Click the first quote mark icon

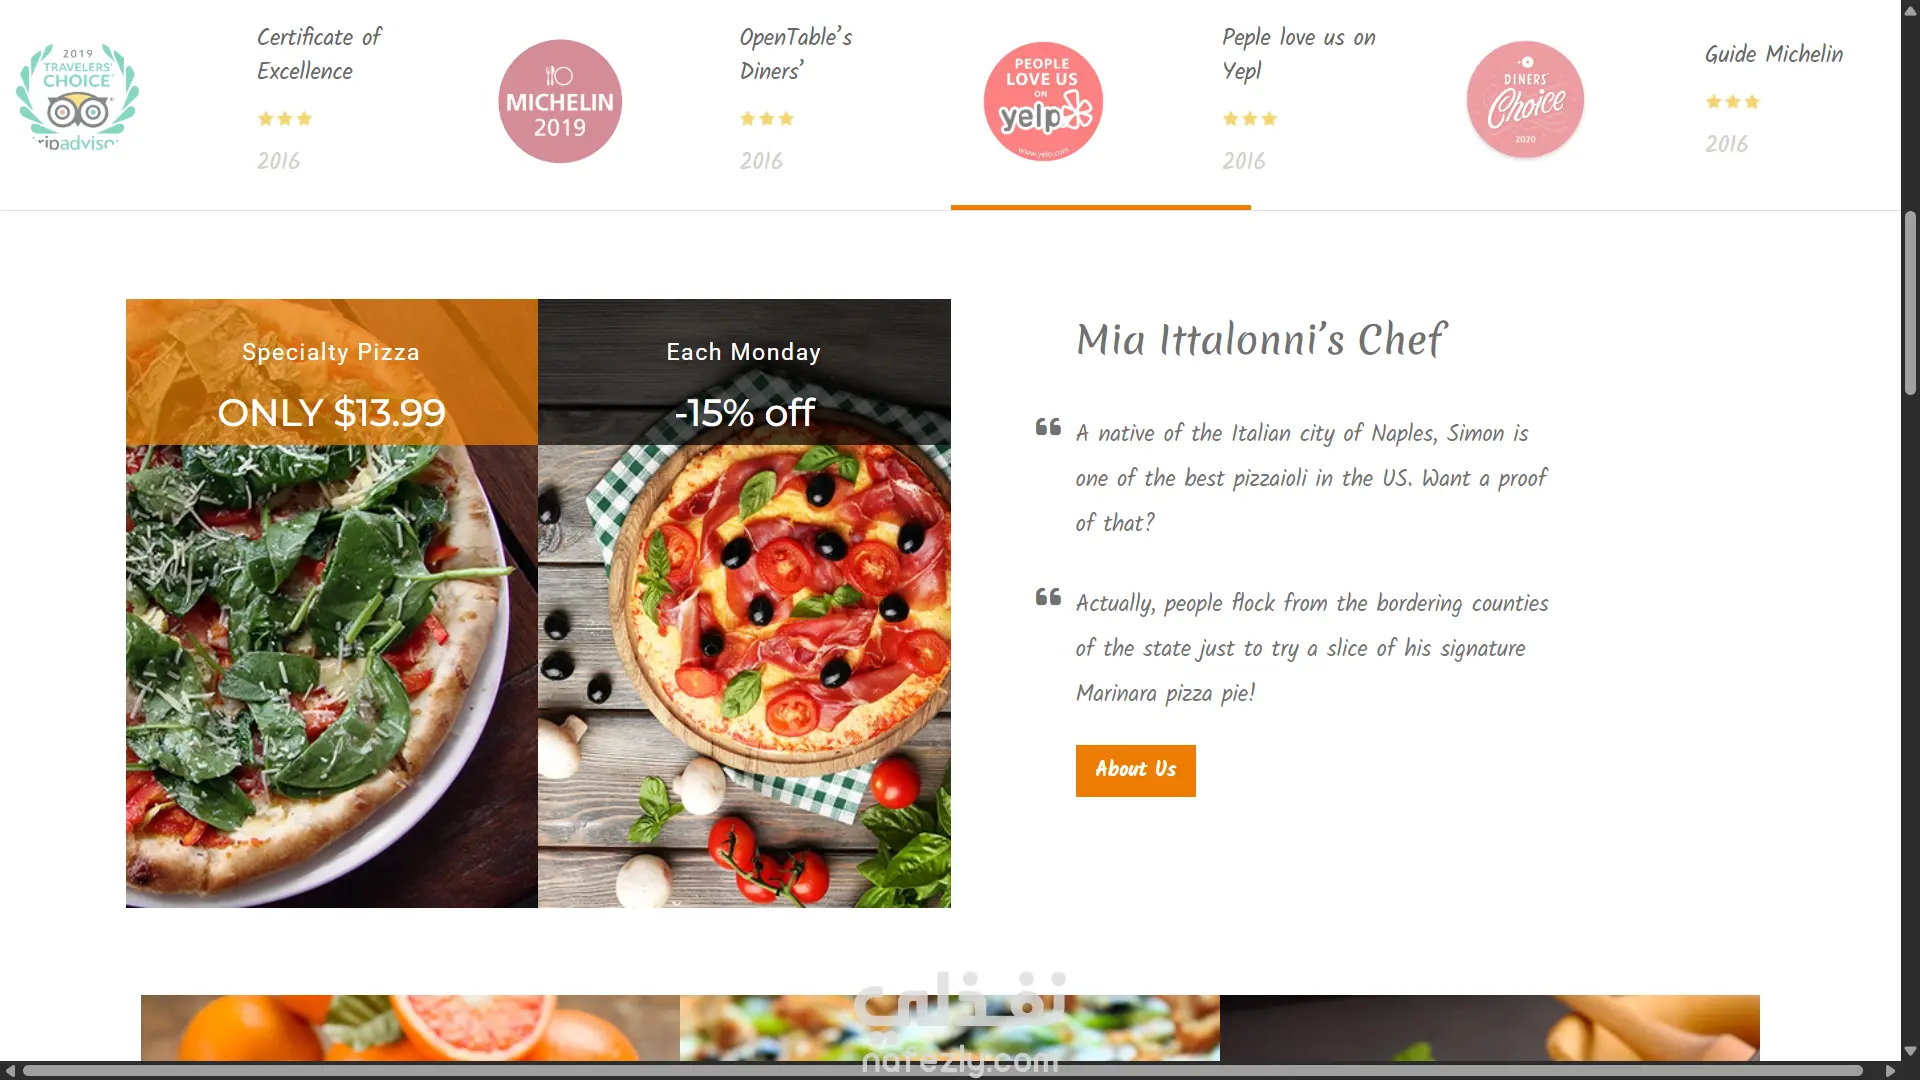point(1048,428)
